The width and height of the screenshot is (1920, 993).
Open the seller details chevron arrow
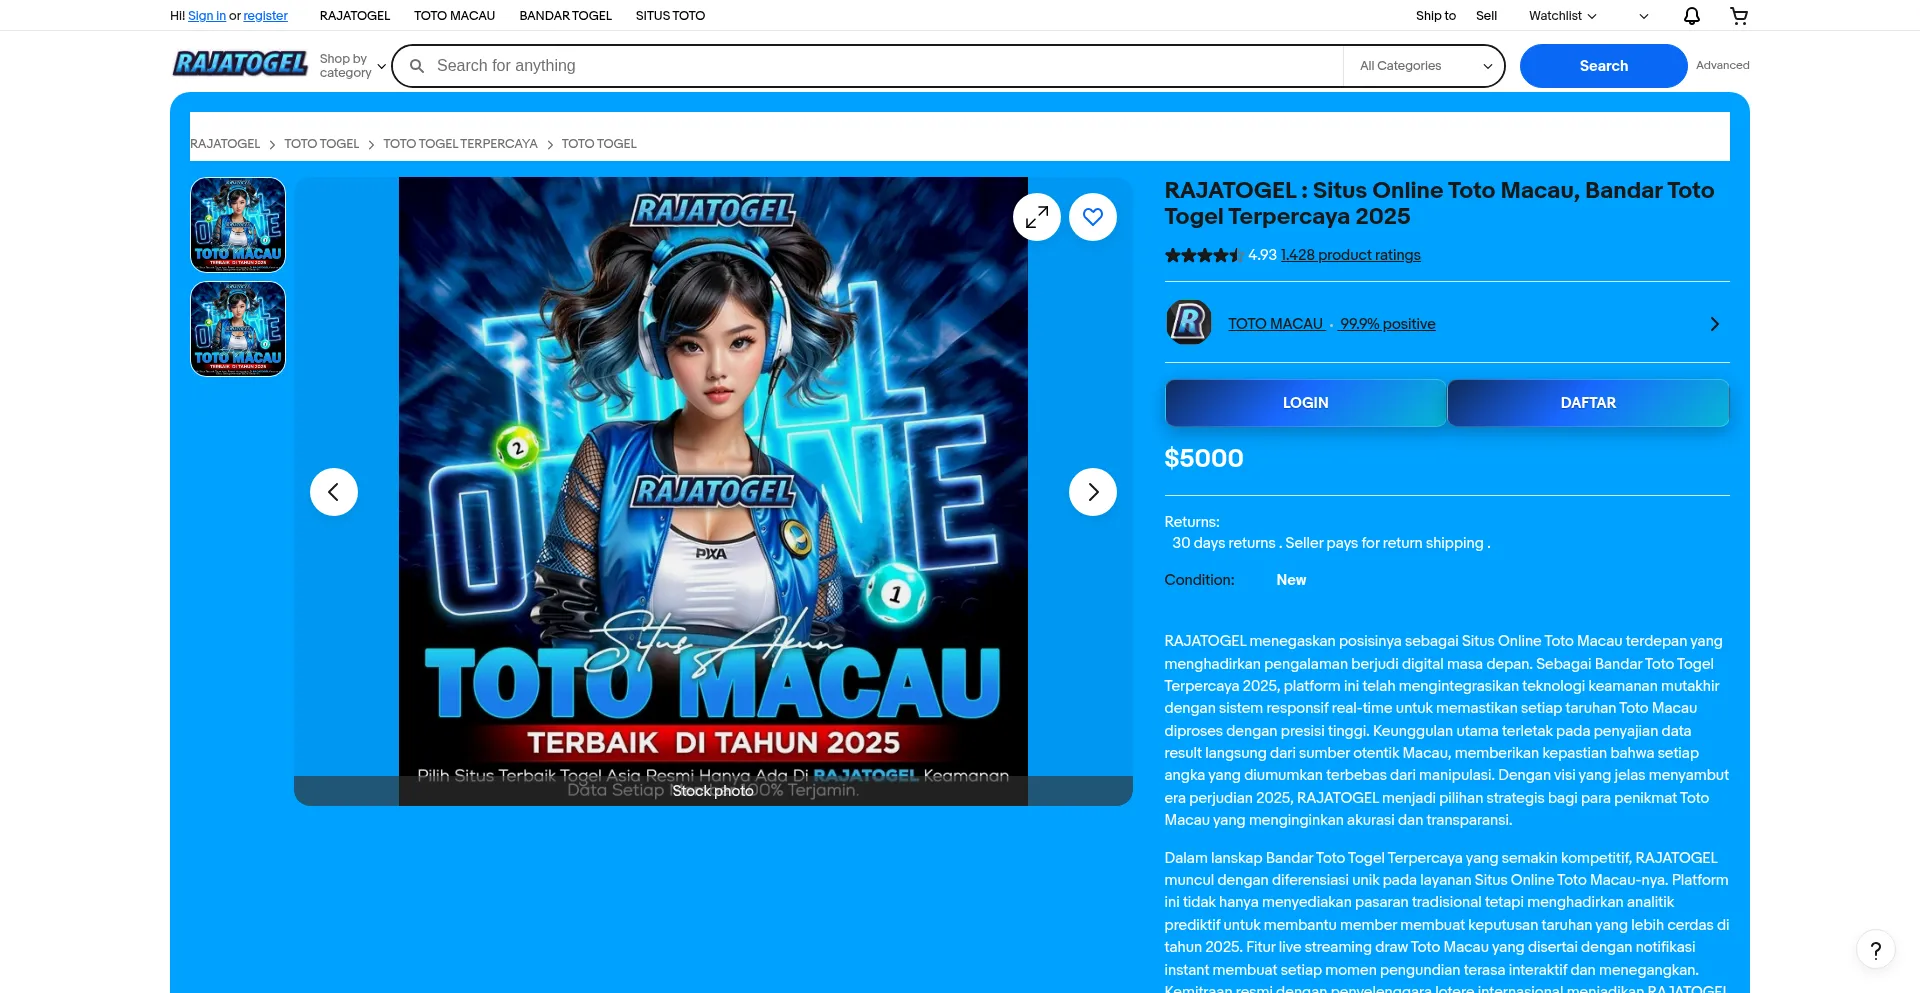point(1714,324)
